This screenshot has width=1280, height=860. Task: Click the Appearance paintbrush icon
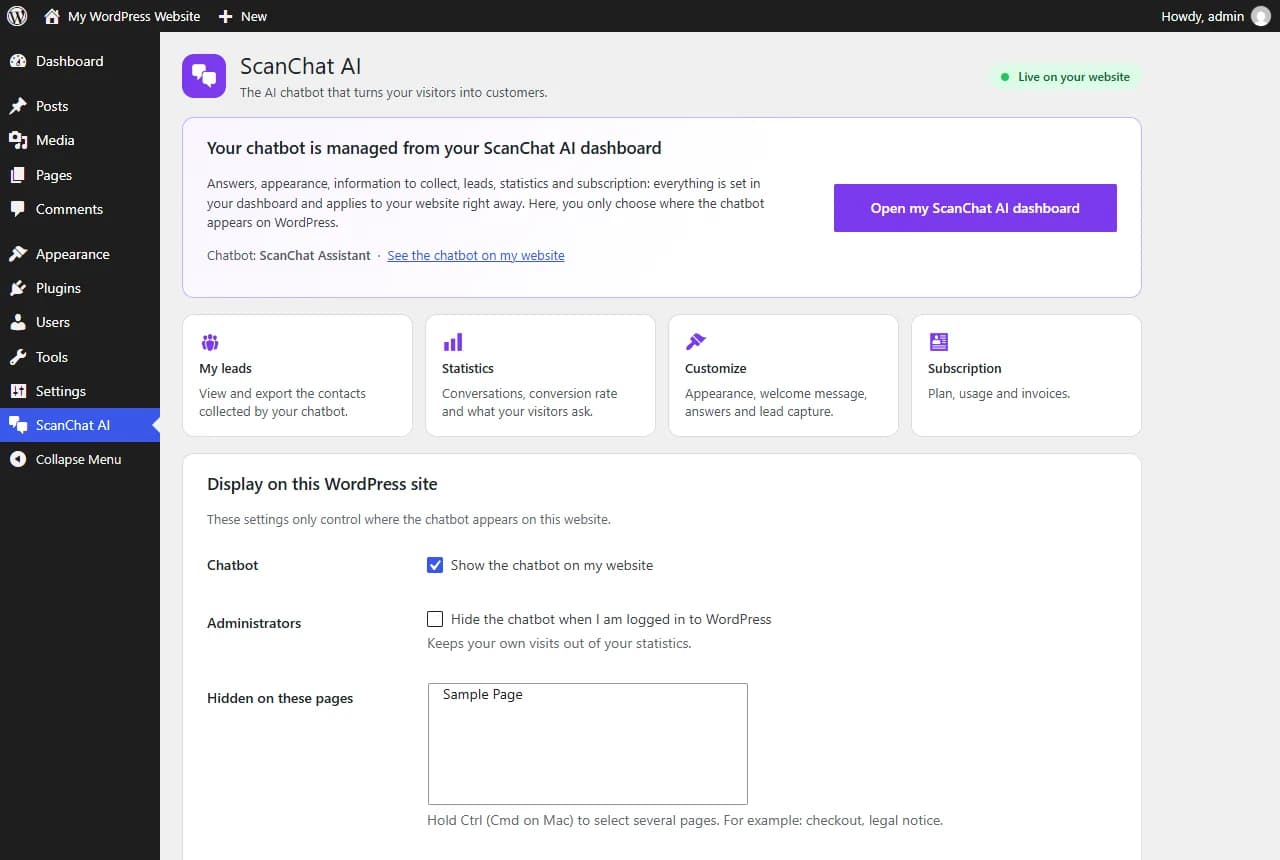[18, 254]
